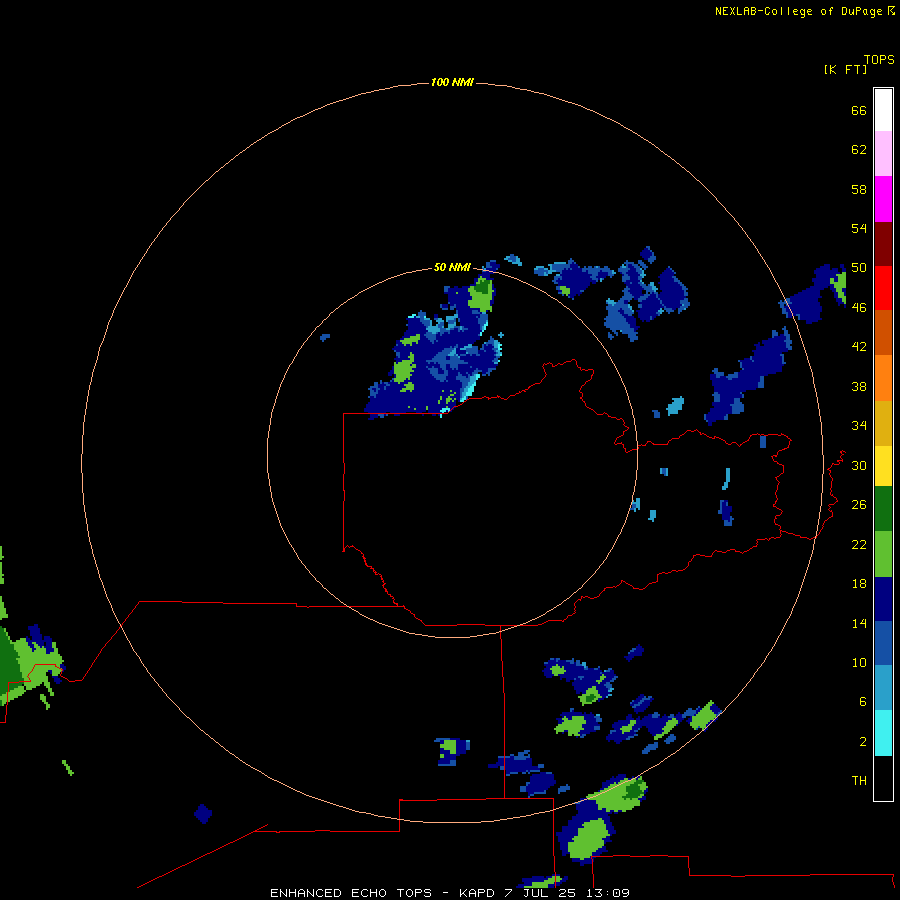Screen dimensions: 900x900
Task: Pick the bright orange legend swatch
Action: pos(883,377)
